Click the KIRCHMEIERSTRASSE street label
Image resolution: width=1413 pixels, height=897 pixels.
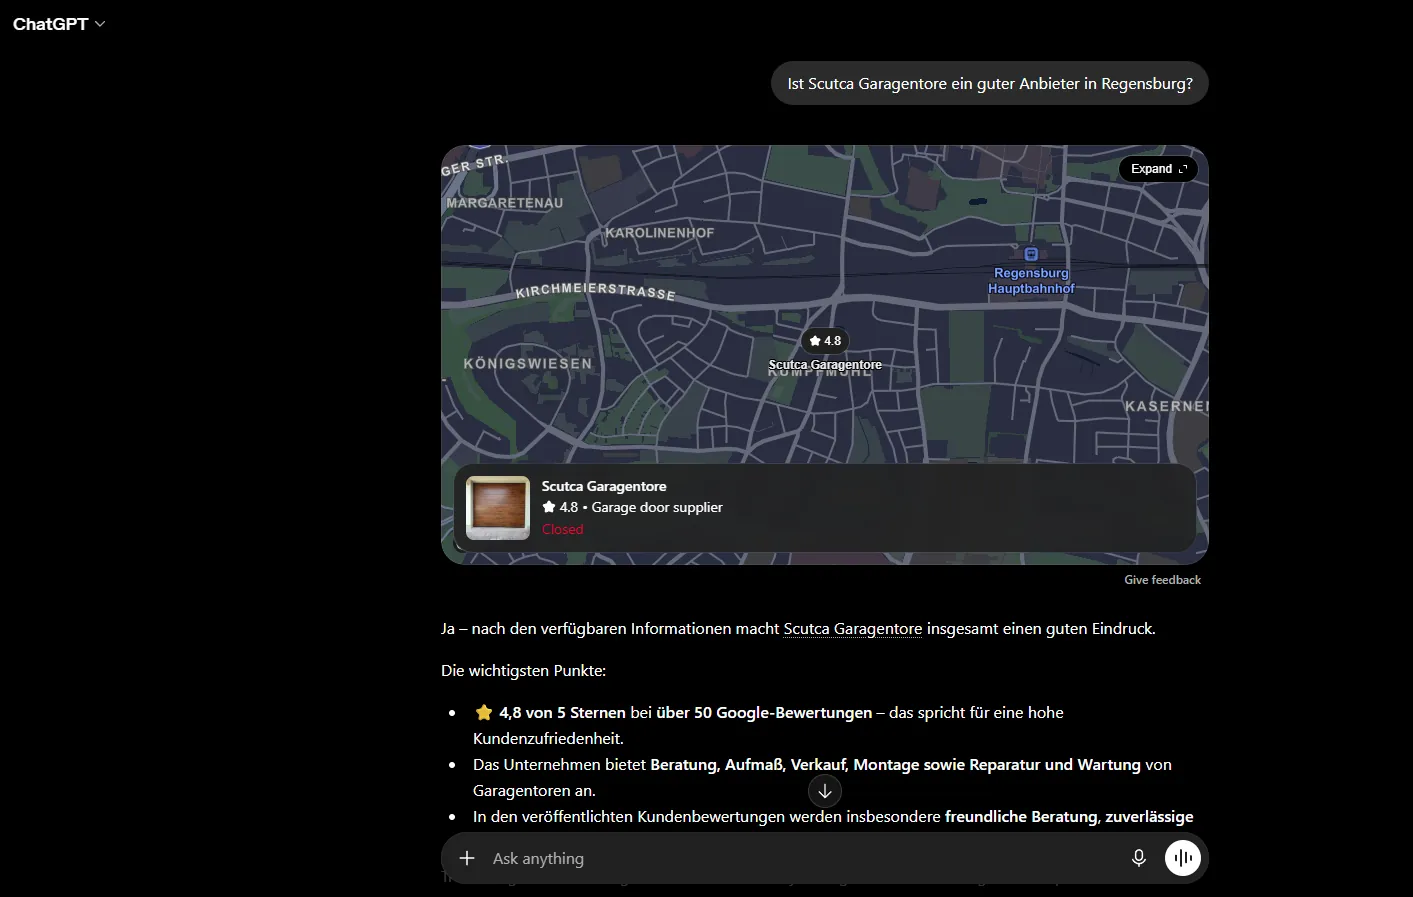point(595,291)
